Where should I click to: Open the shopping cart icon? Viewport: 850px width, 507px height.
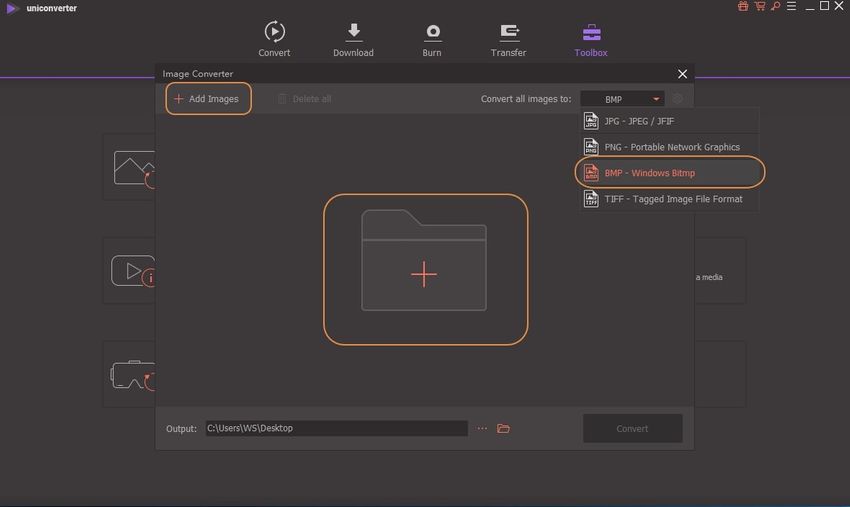(x=759, y=6)
